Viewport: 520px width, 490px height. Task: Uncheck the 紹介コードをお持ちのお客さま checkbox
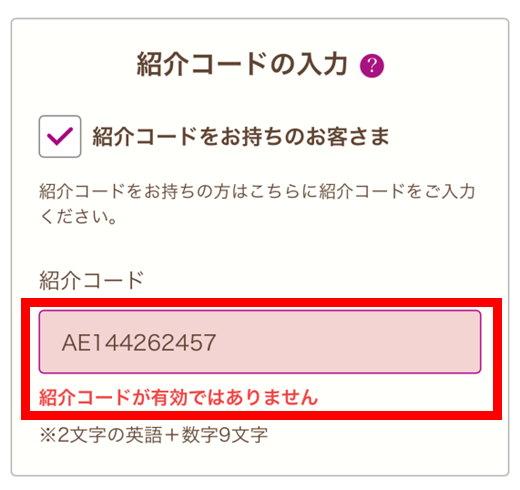(x=60, y=136)
